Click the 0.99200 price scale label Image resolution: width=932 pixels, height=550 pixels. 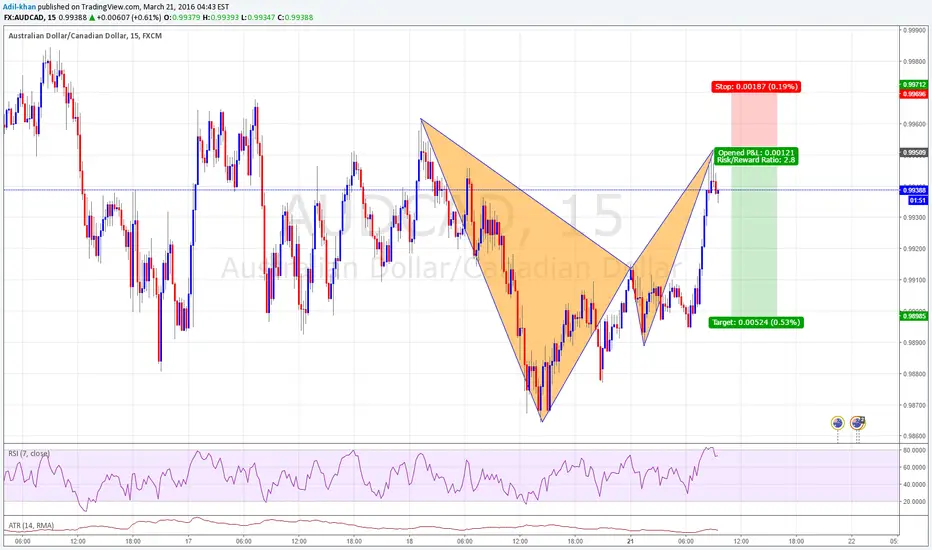point(915,249)
